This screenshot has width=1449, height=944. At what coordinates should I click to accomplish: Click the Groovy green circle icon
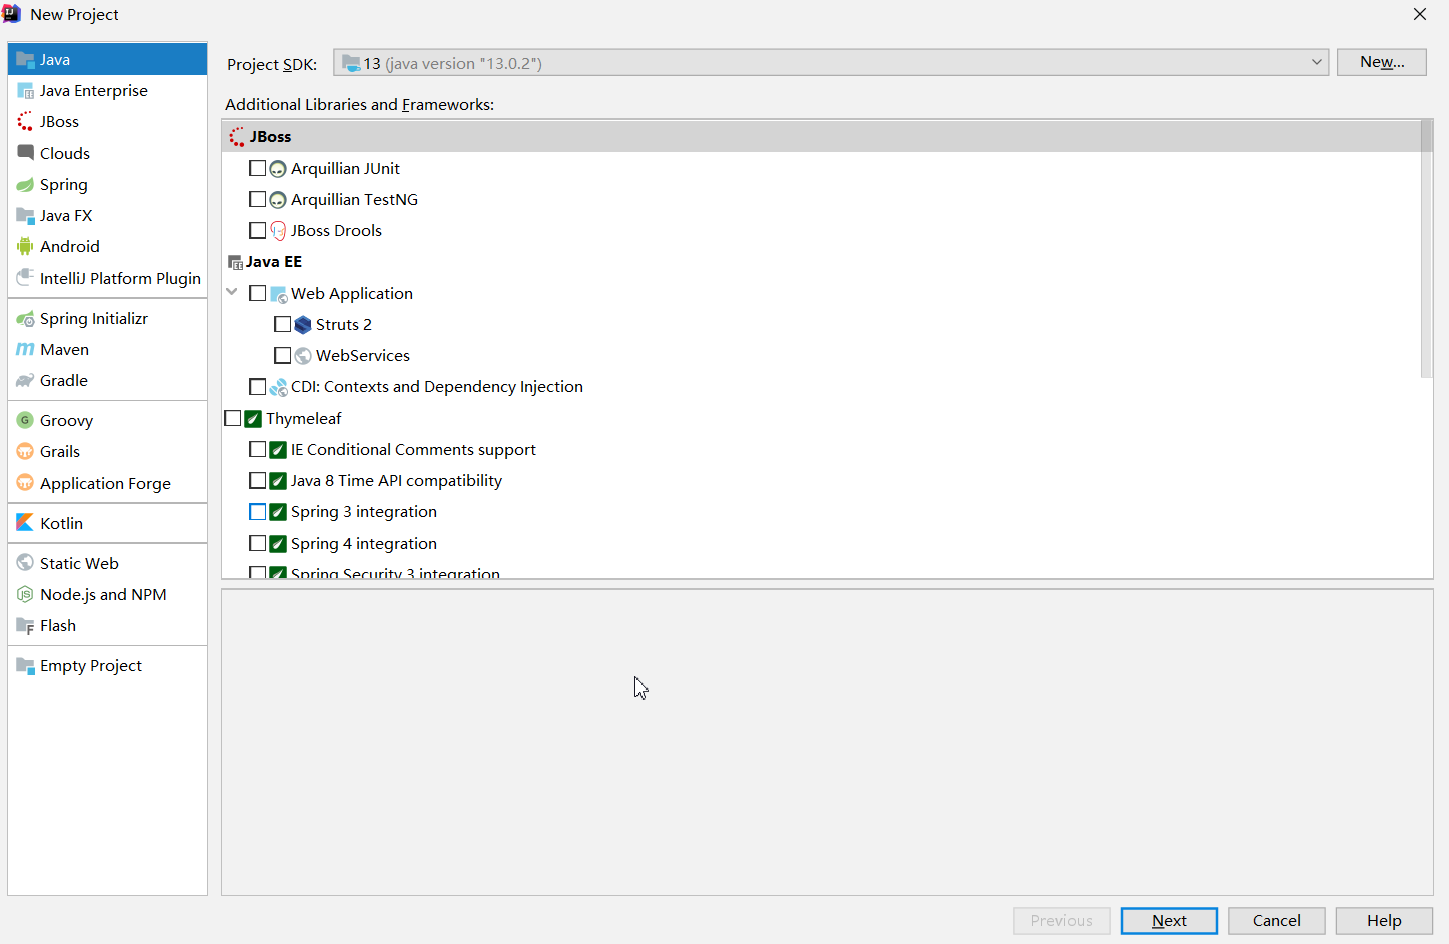coord(25,421)
